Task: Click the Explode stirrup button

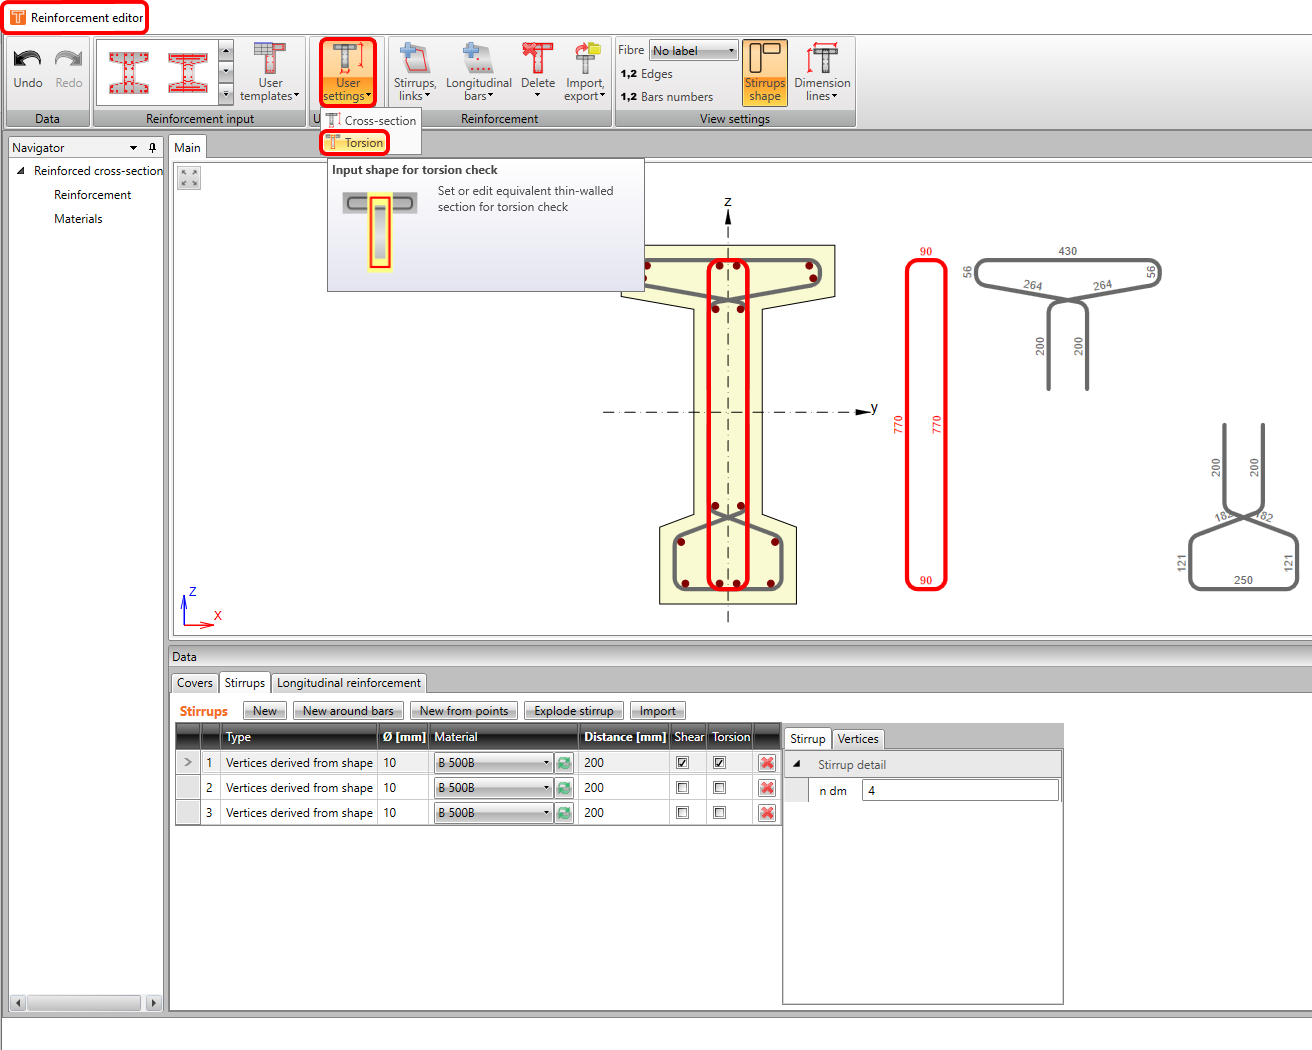Action: (x=574, y=711)
